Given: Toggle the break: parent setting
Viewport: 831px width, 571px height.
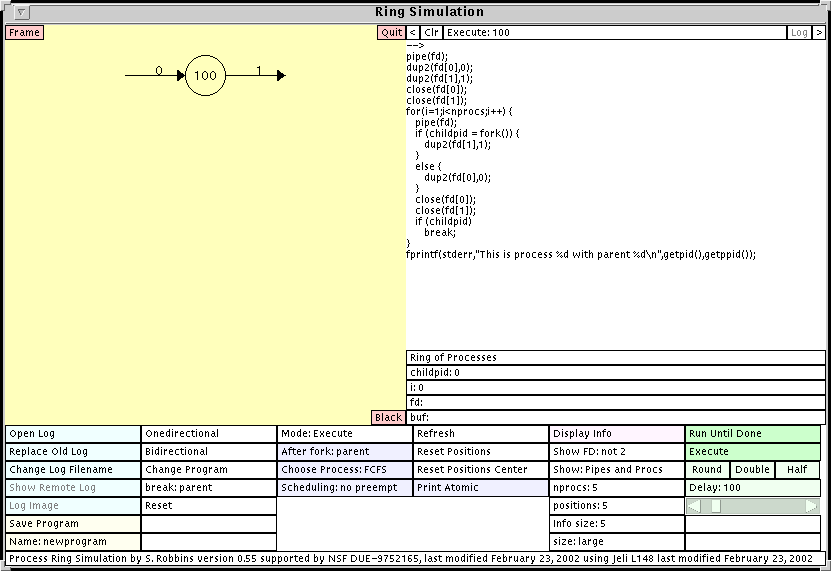Looking at the screenshot, I should pyautogui.click(x=209, y=488).
